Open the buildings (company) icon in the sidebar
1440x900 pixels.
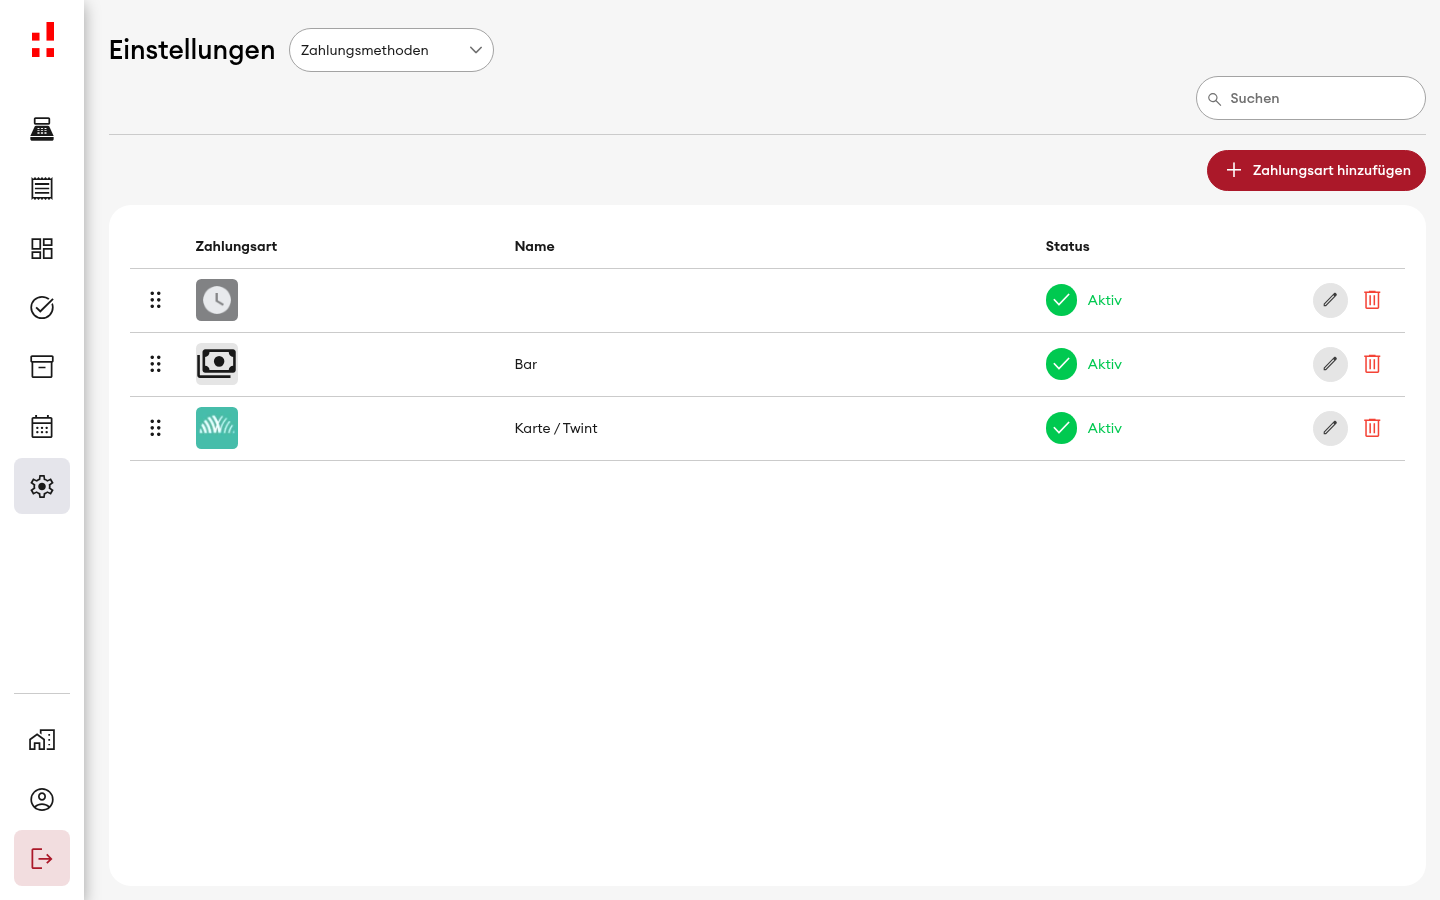click(42, 740)
